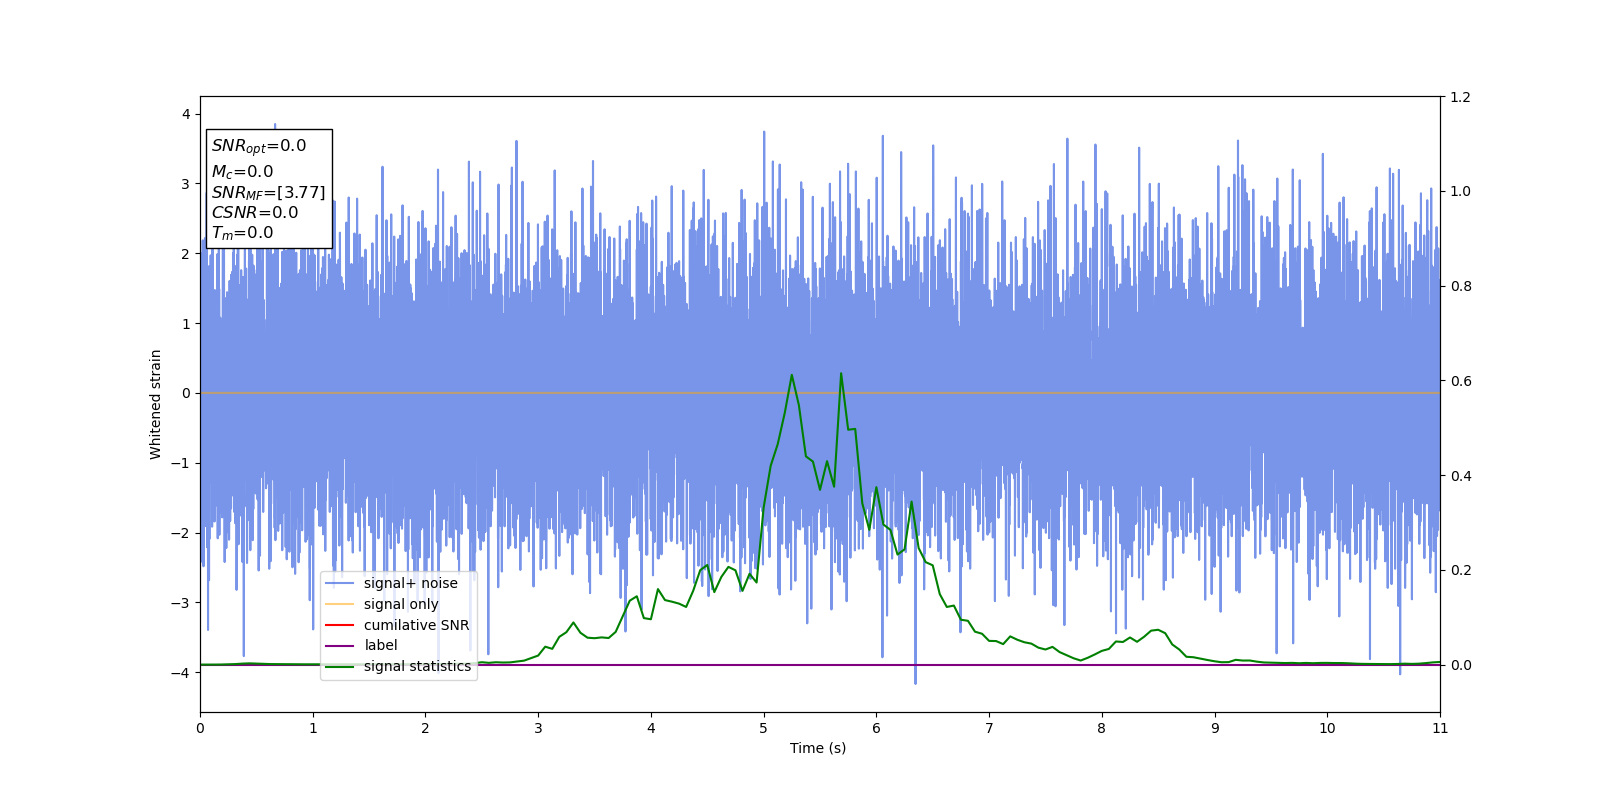This screenshot has height=800, width=1600.
Task: Select the Whitened strain axis tick −1
Action: [181, 463]
